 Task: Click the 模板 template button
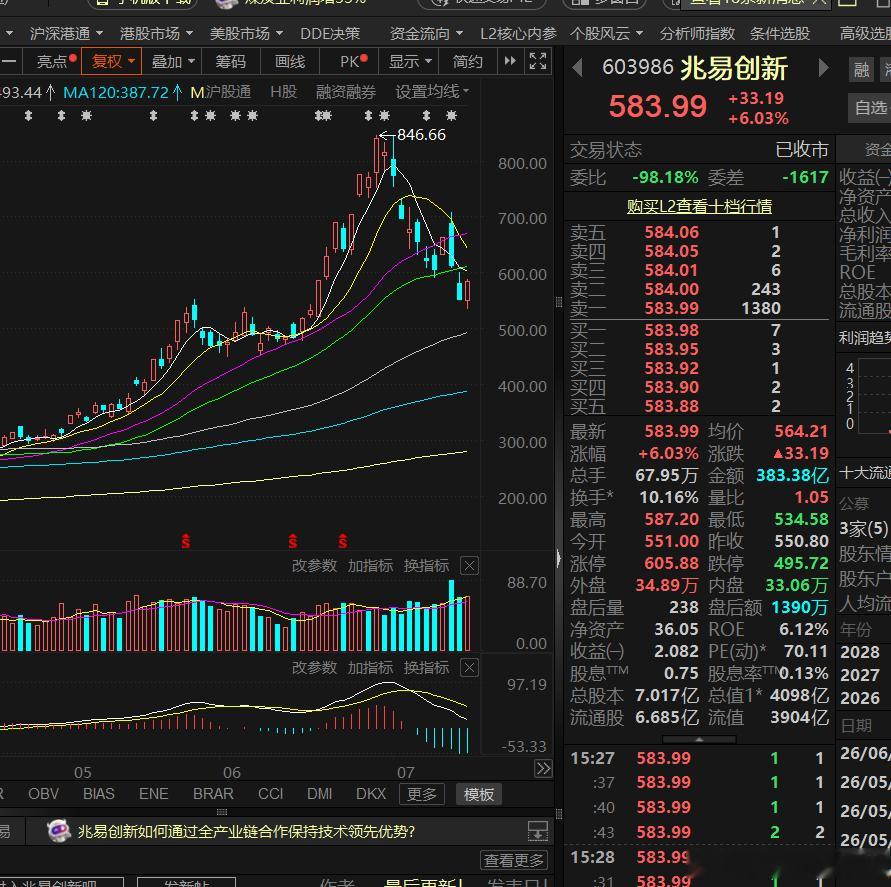[478, 794]
